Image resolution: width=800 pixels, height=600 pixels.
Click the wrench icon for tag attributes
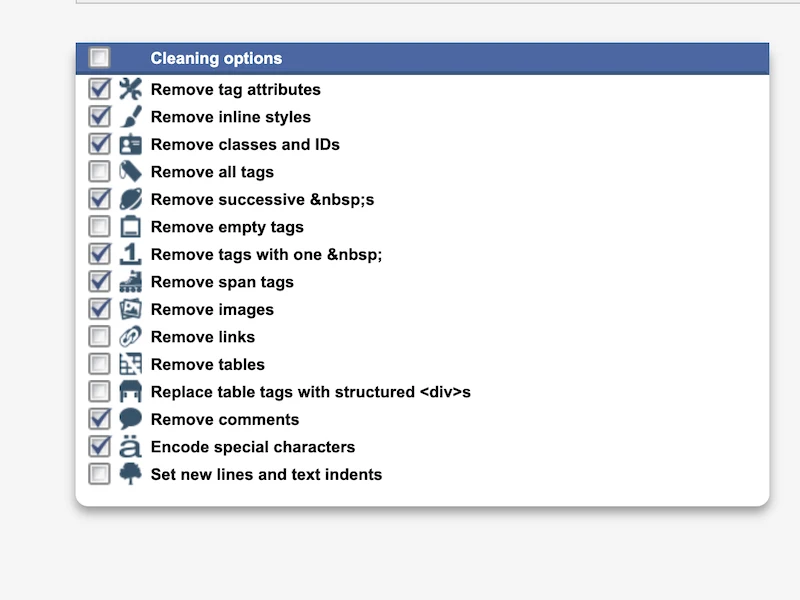tap(131, 89)
